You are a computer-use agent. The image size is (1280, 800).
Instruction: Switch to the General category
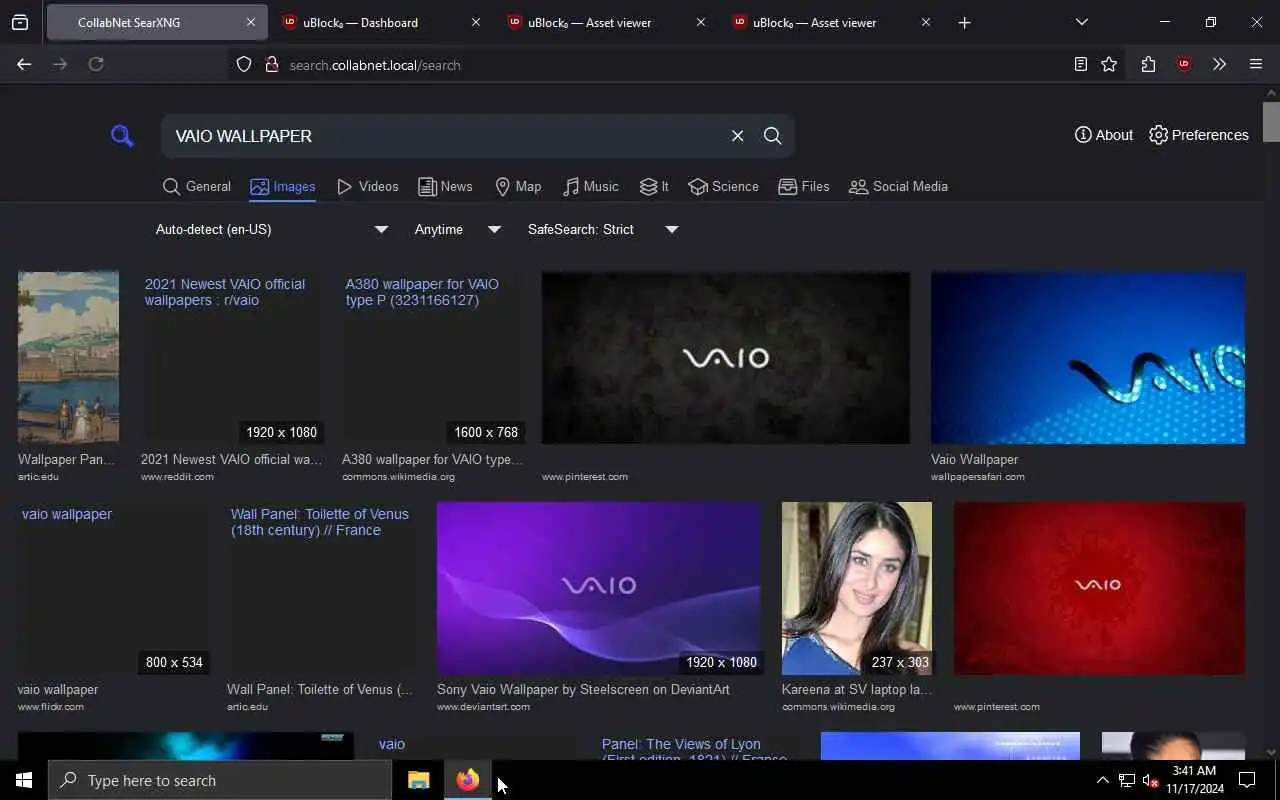(197, 186)
